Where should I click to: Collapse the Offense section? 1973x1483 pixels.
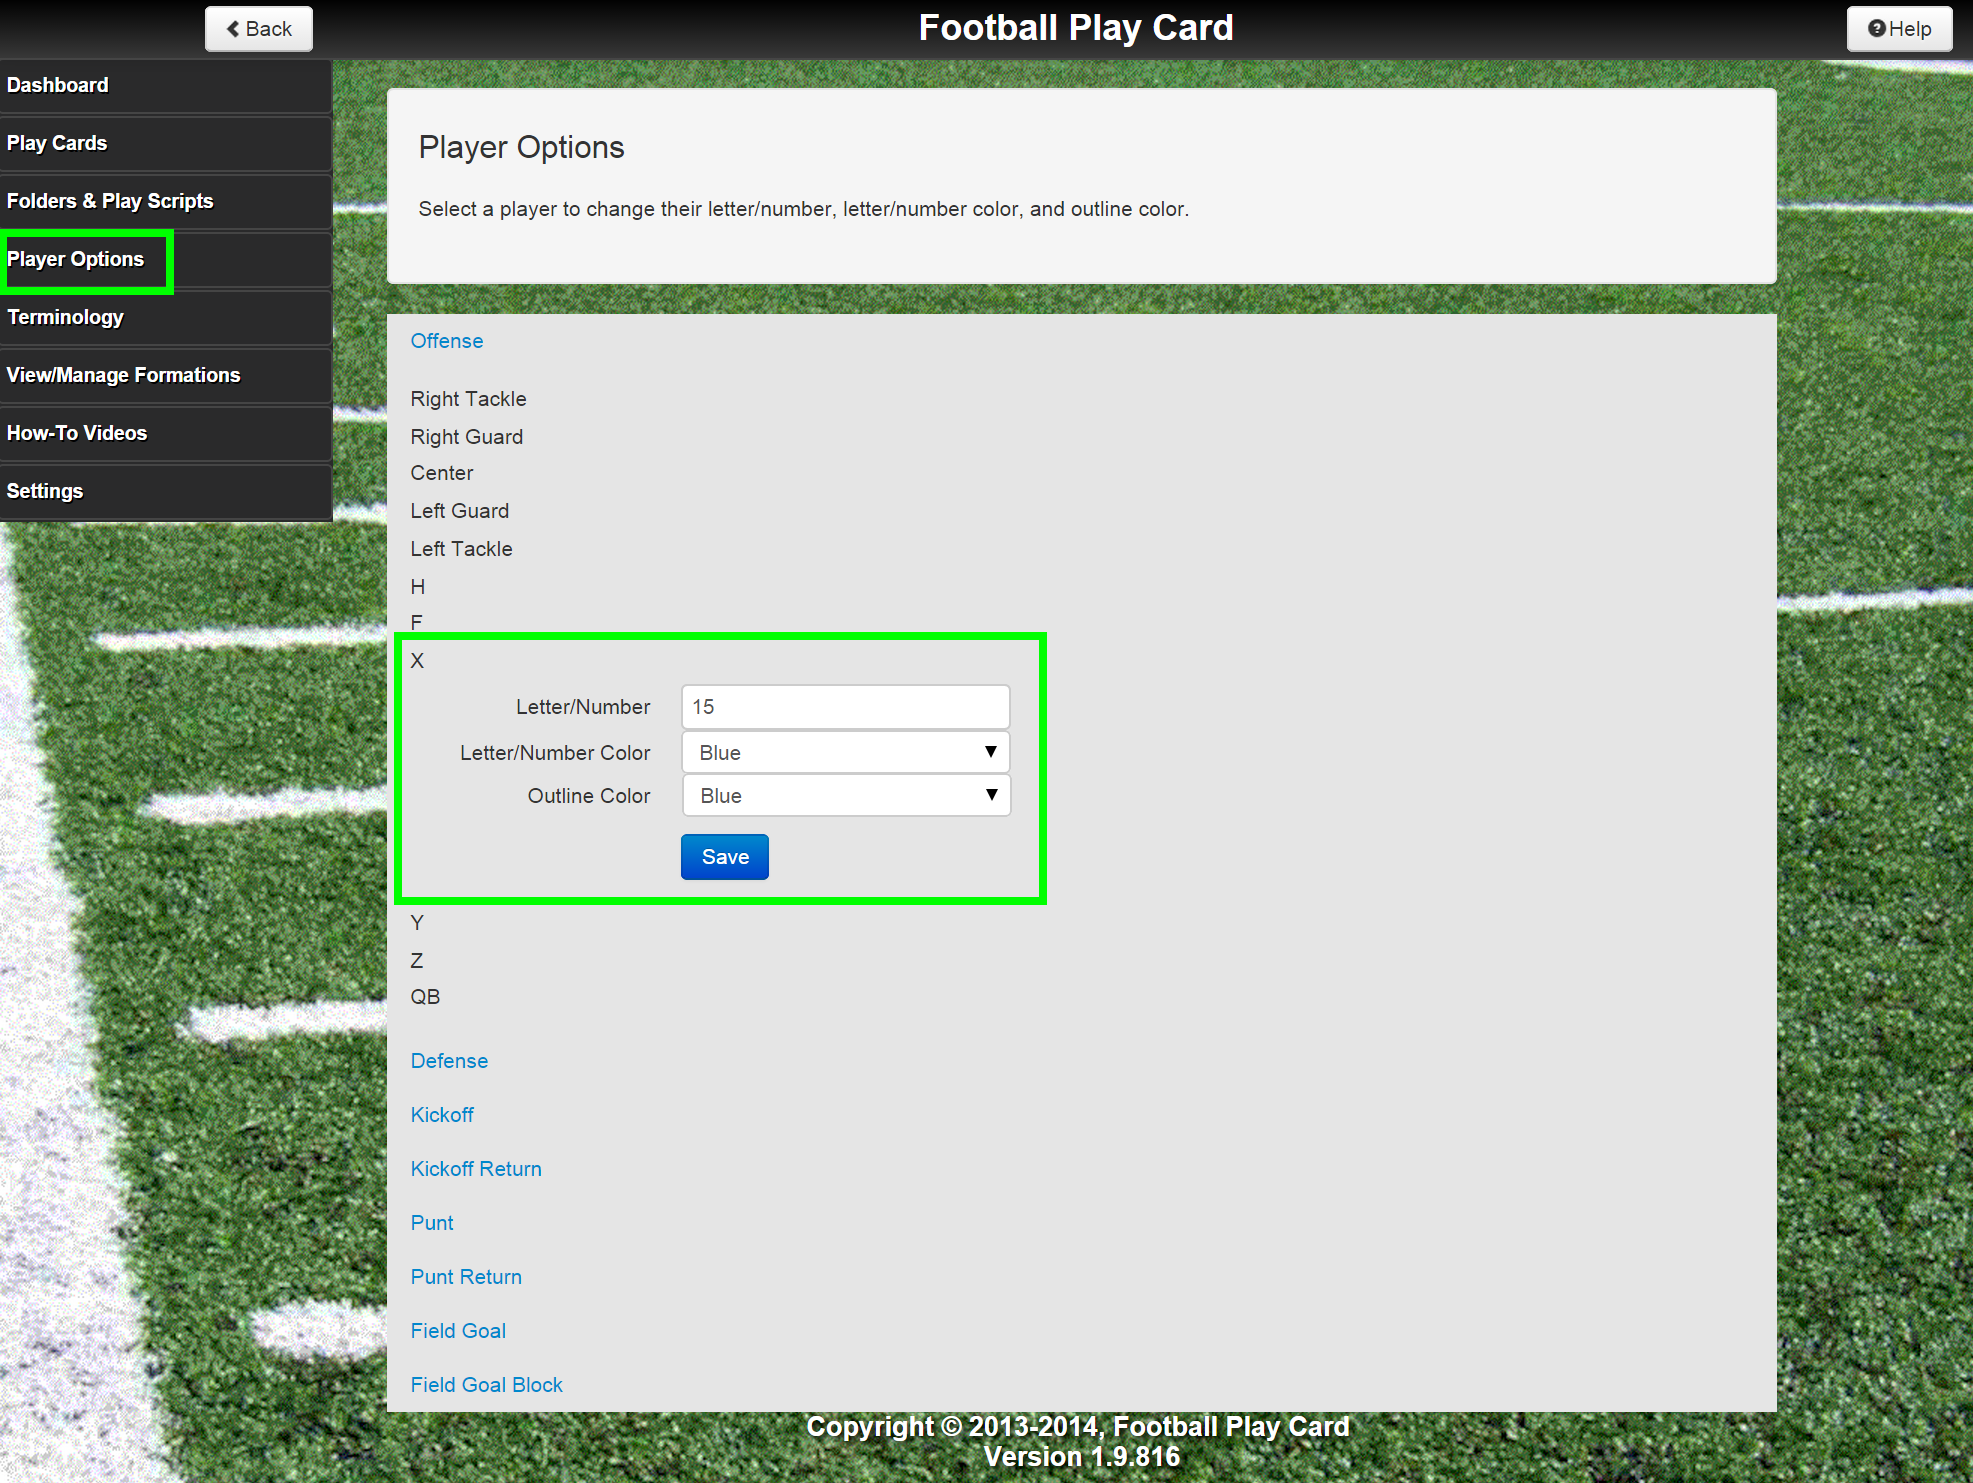pyautogui.click(x=446, y=341)
